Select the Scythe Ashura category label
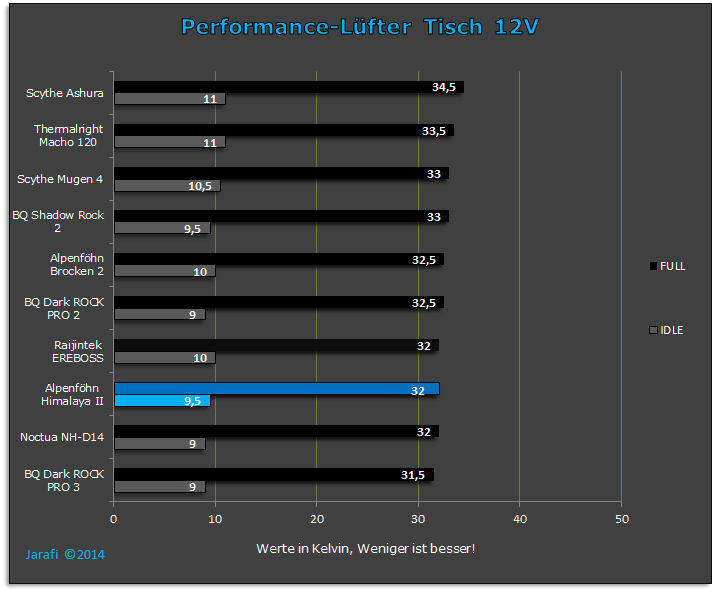The image size is (714, 592). (x=65, y=93)
